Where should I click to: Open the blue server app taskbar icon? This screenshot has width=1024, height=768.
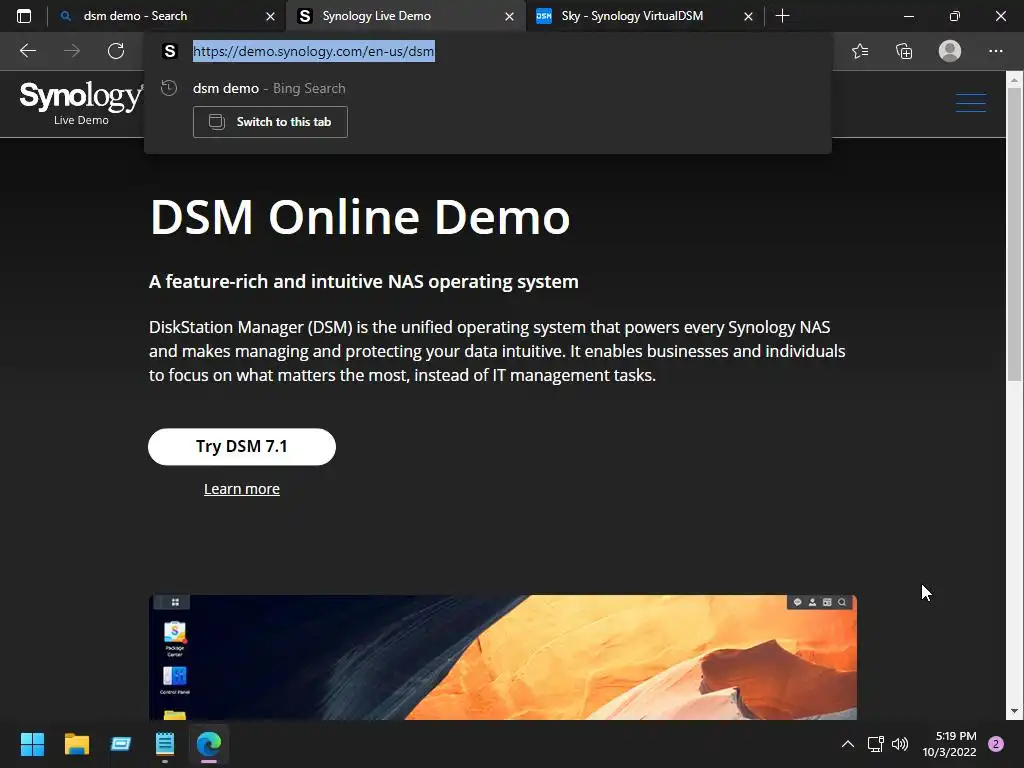(121, 744)
